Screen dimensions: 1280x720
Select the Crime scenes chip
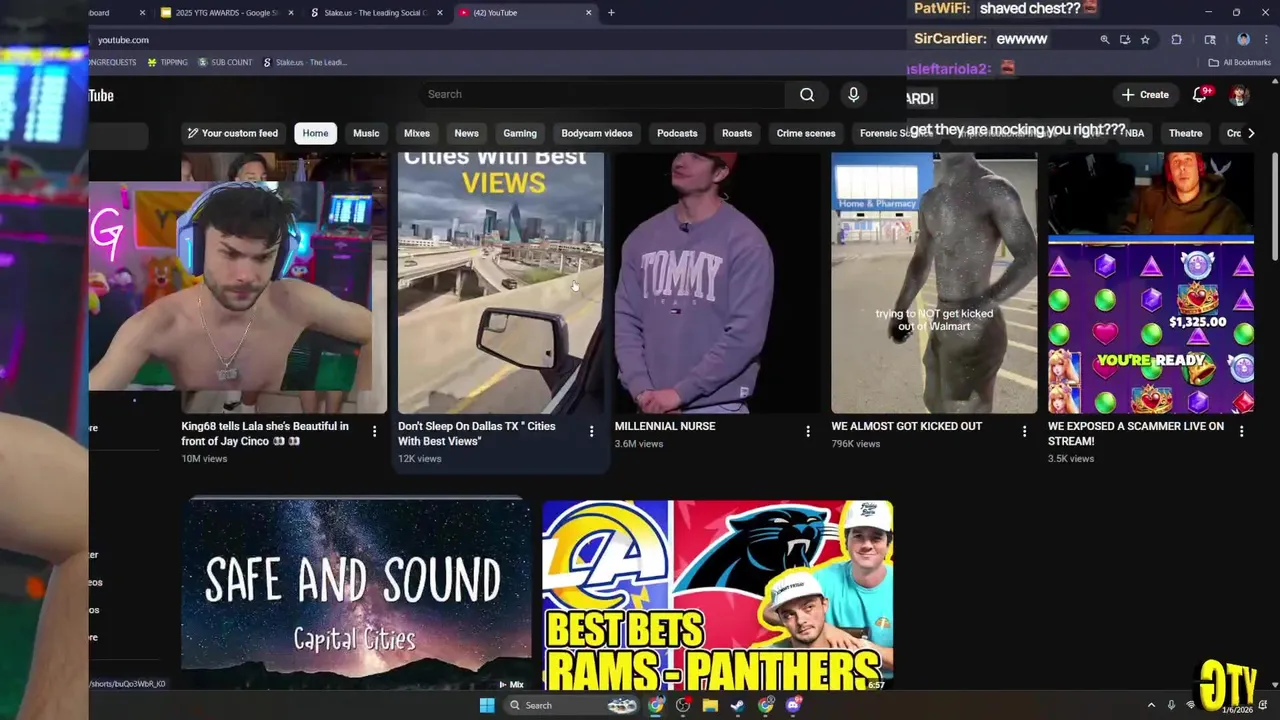click(806, 133)
